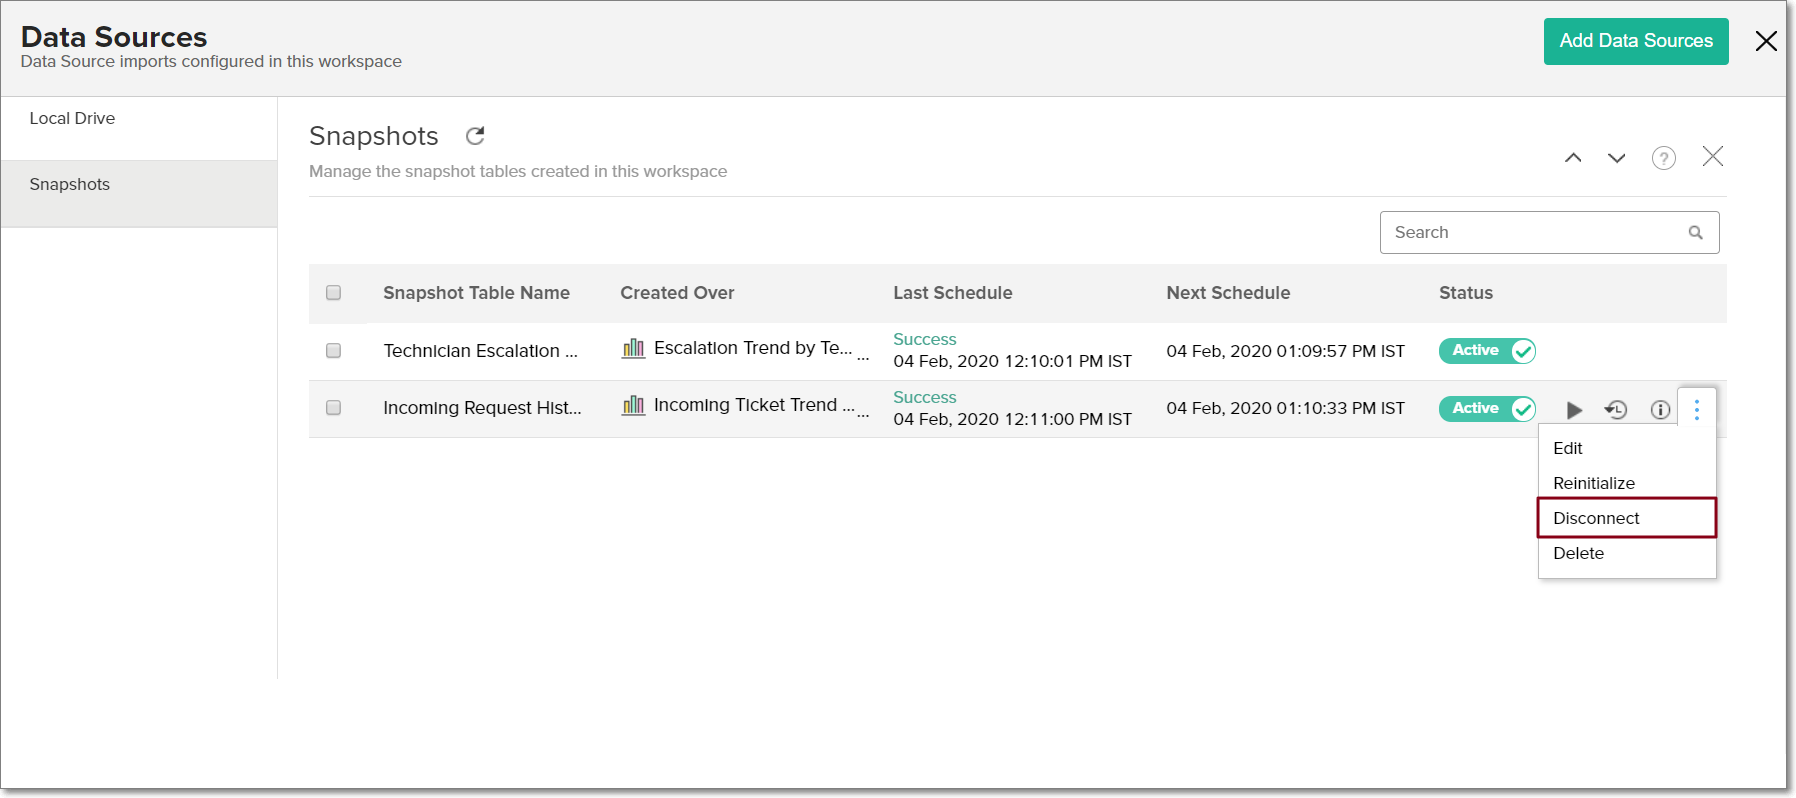
Task: Click the Add Data Sources button
Action: (1635, 41)
